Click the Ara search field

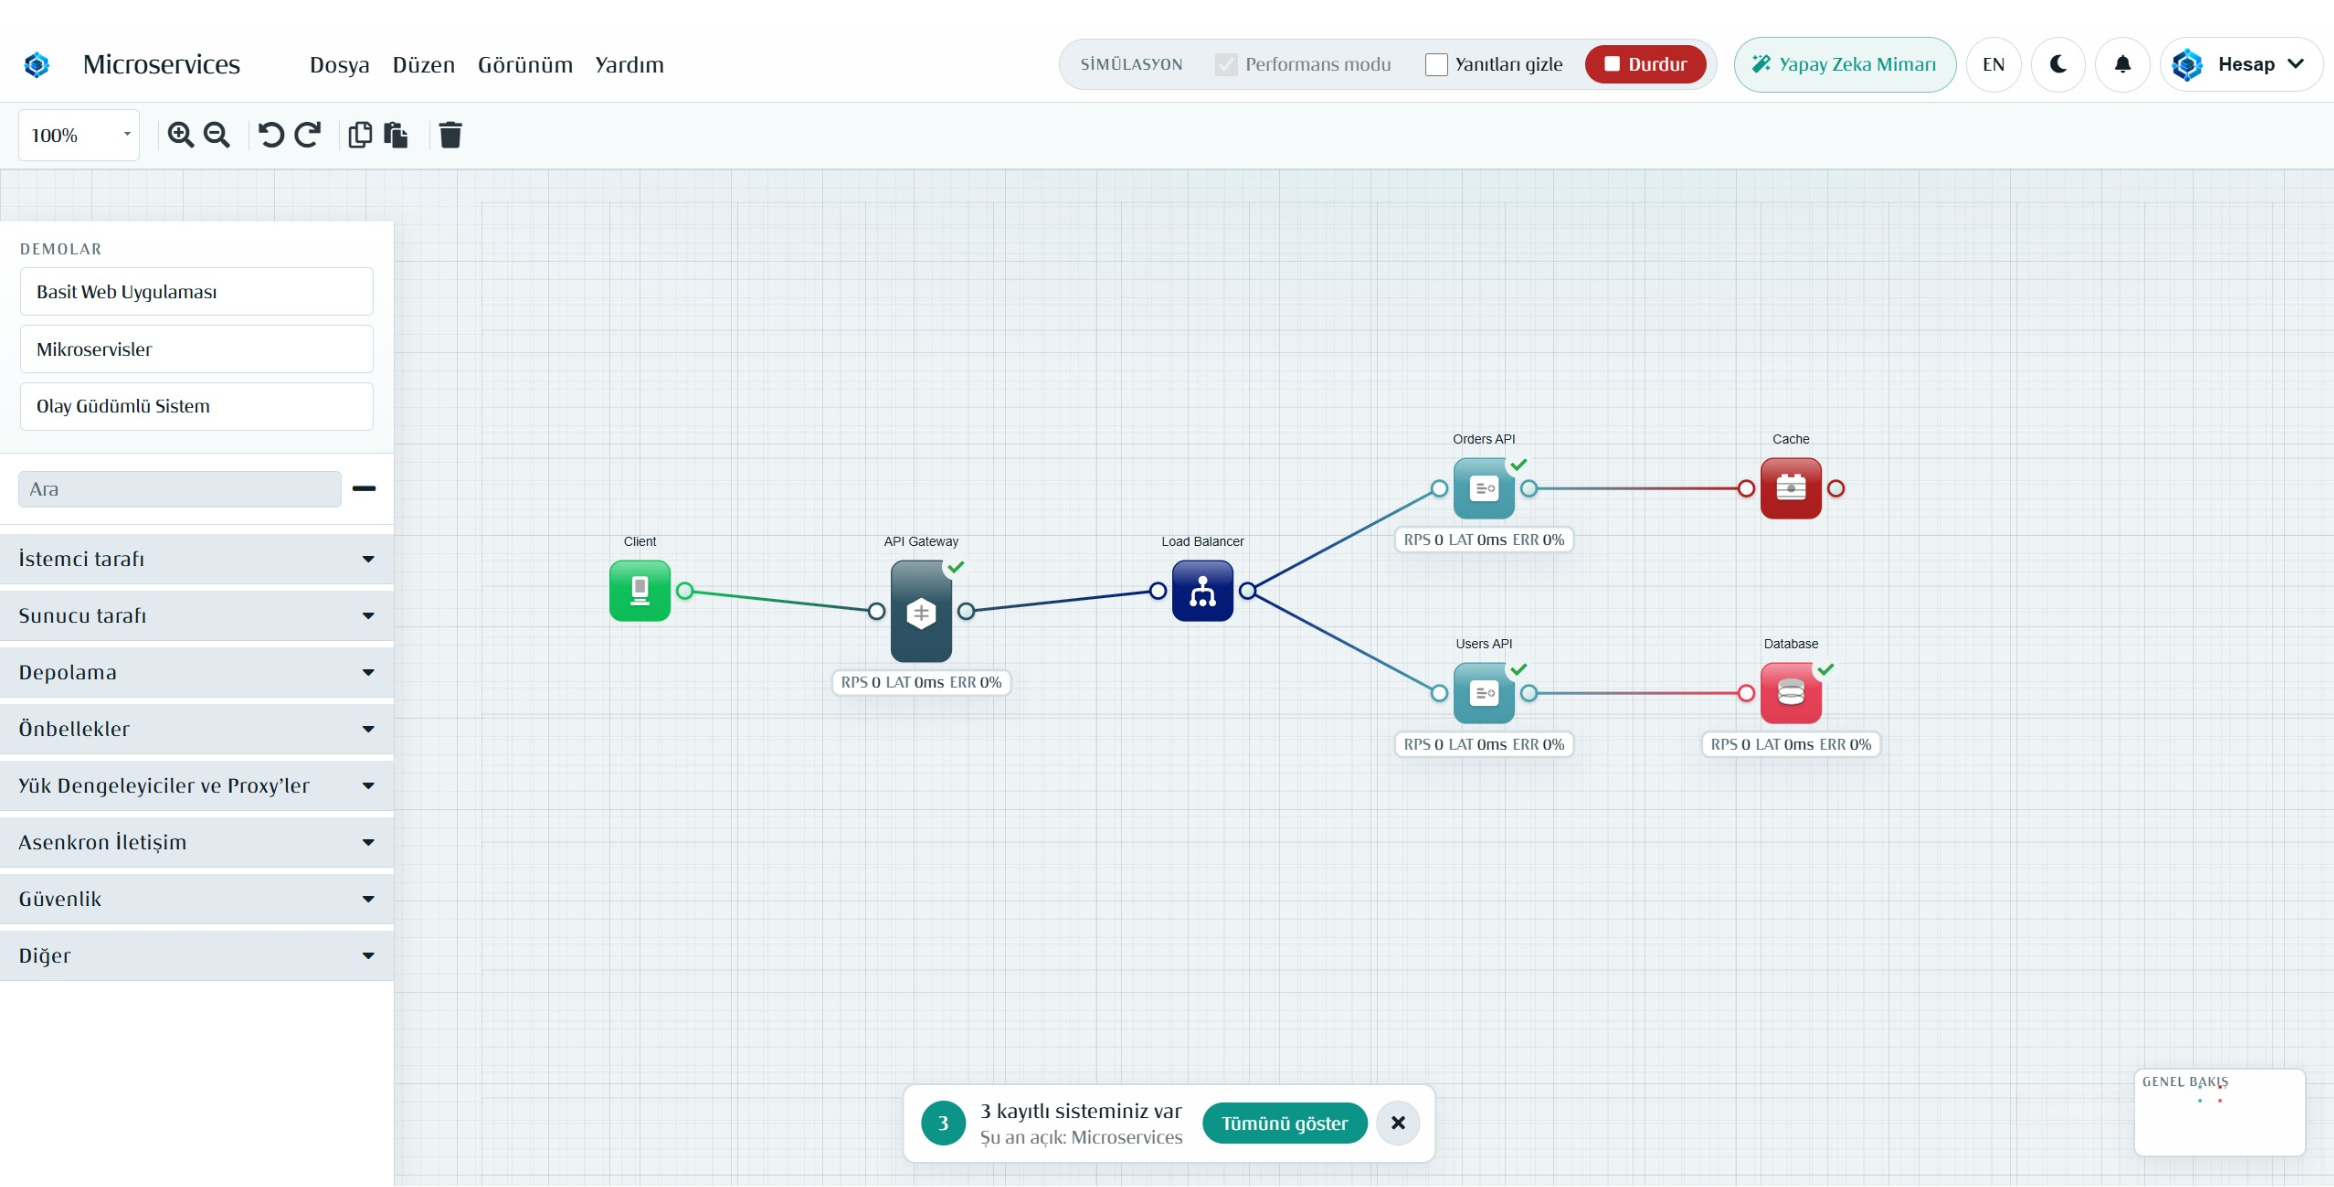click(180, 489)
